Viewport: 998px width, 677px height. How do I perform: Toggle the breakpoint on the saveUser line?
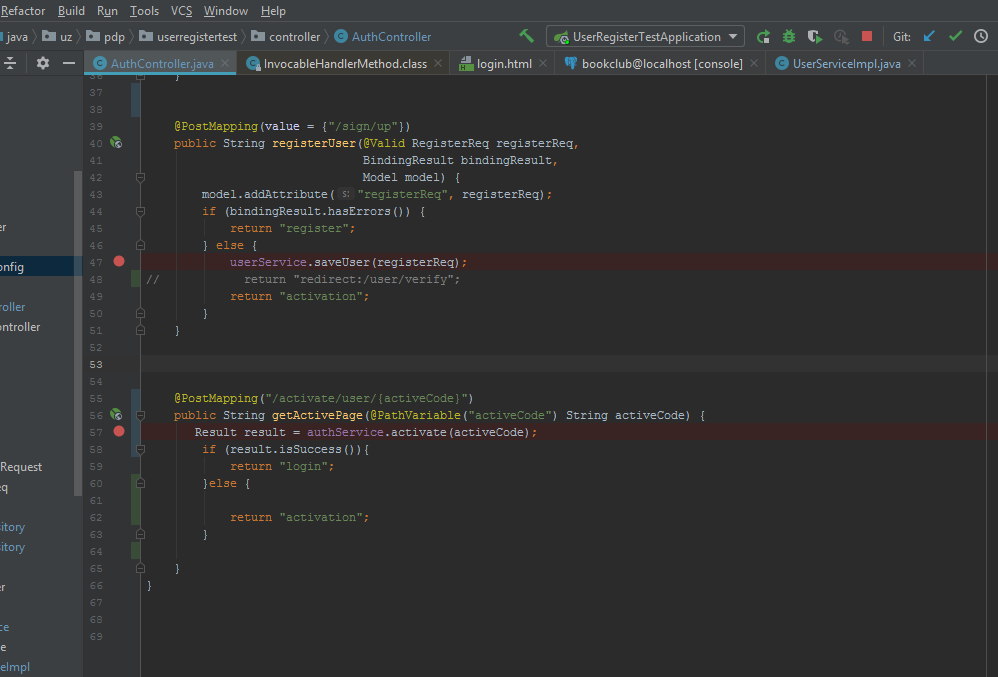[119, 261]
